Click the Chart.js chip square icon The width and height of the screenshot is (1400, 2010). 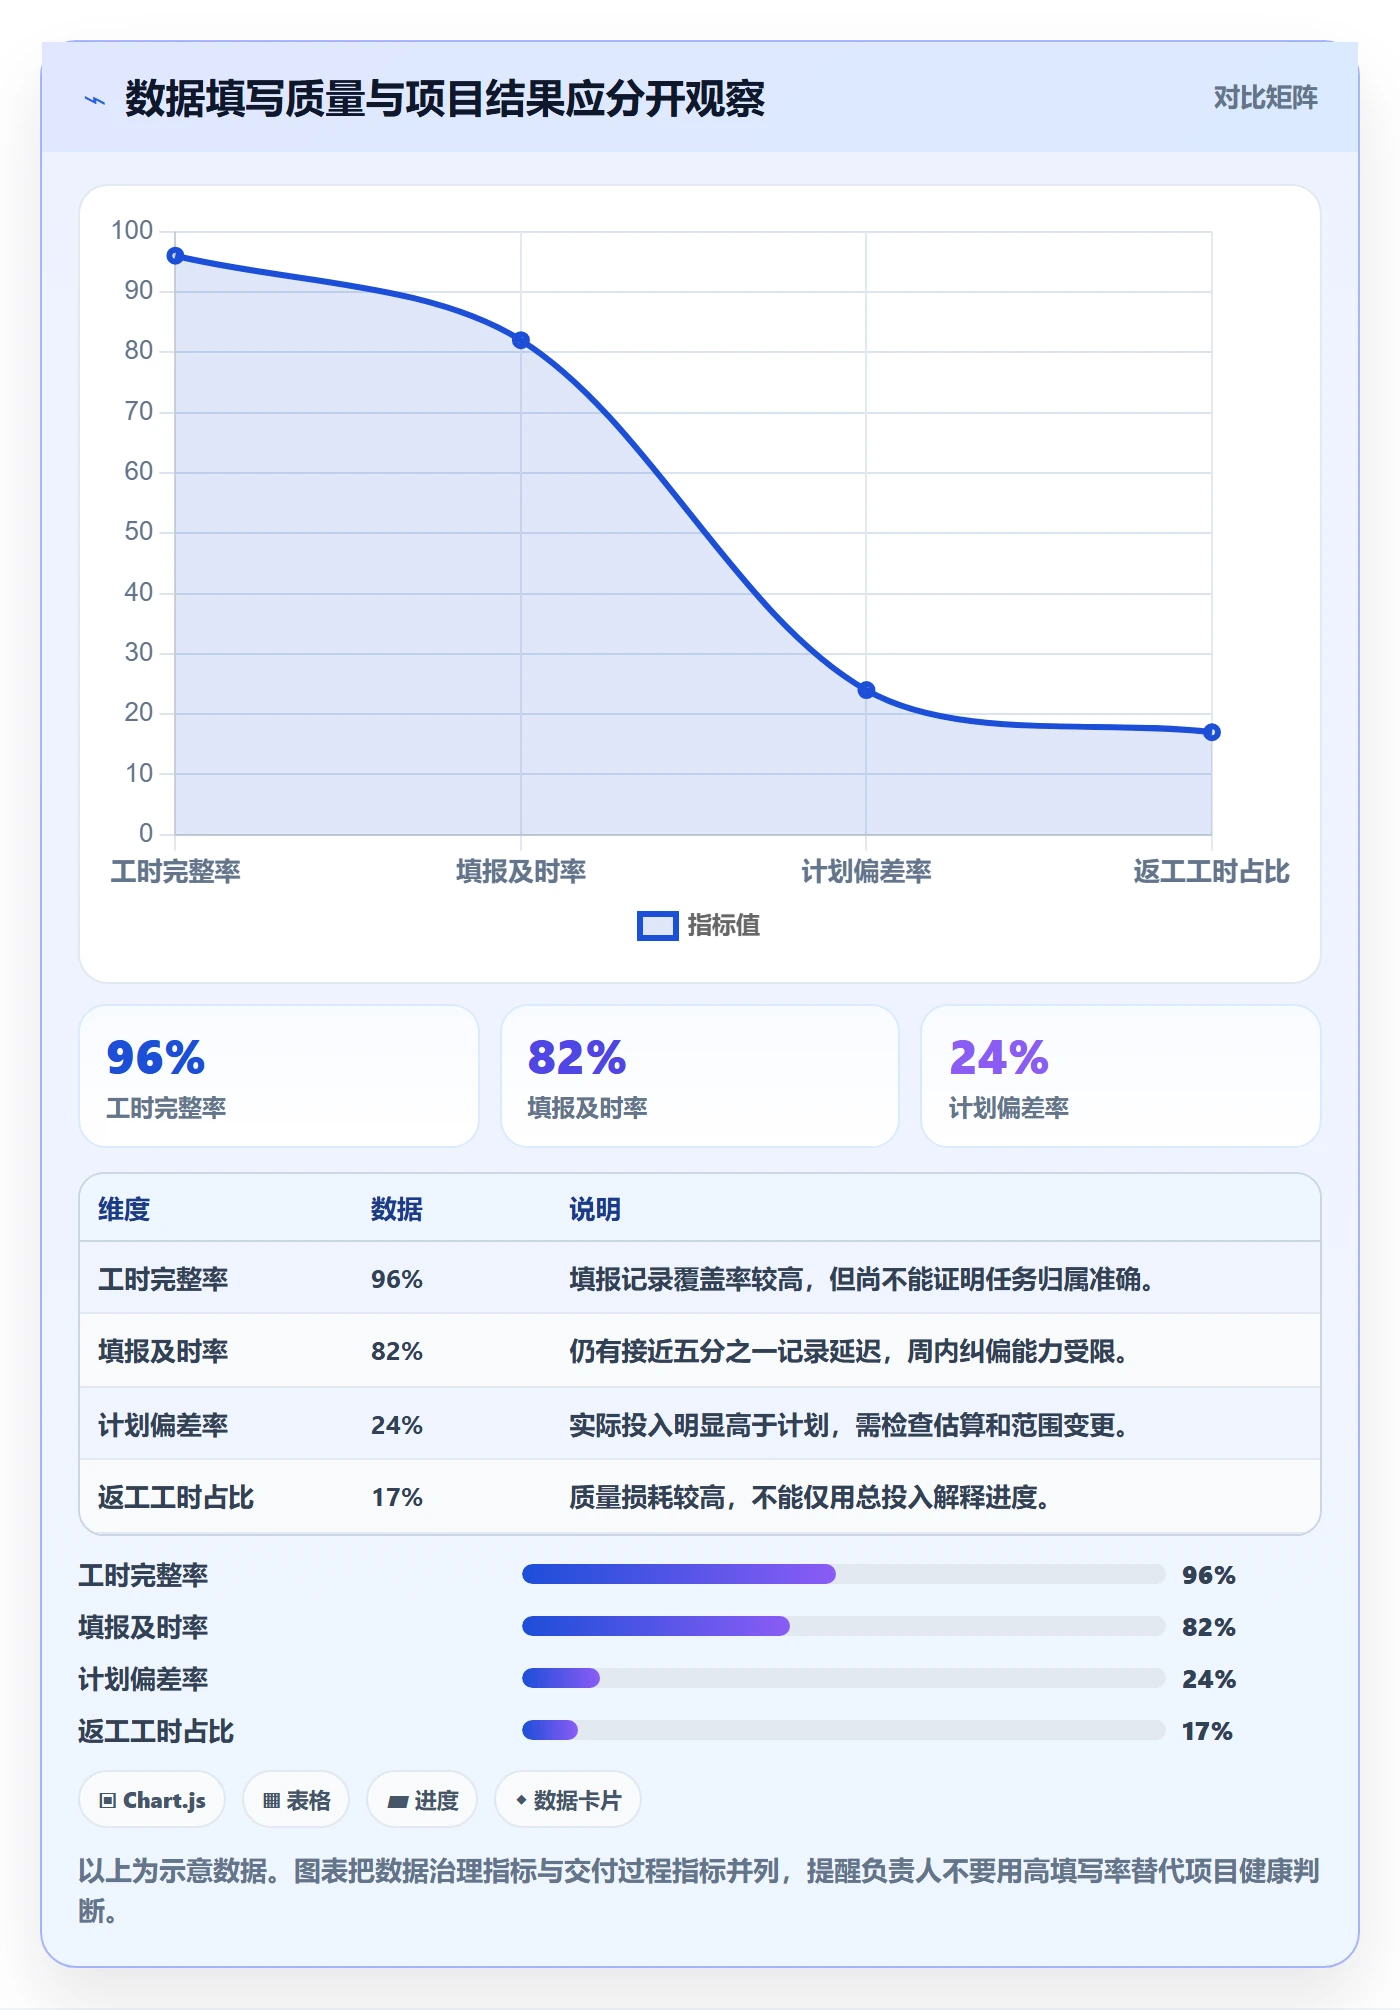click(108, 1801)
